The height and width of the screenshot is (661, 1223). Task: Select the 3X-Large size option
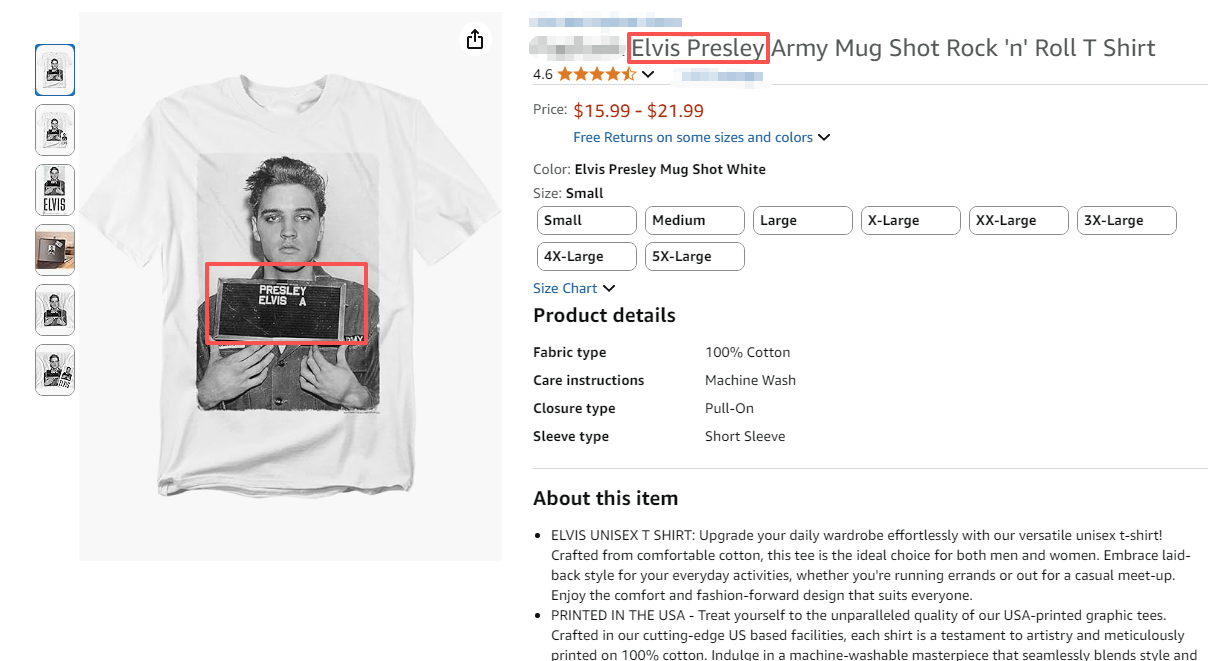point(1126,220)
